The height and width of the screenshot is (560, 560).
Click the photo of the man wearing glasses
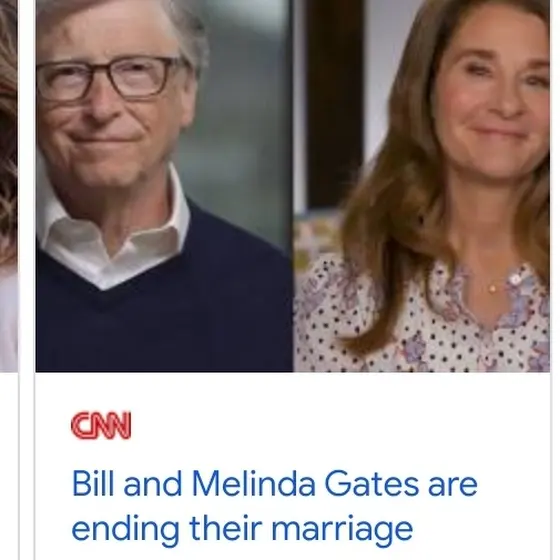click(164, 186)
